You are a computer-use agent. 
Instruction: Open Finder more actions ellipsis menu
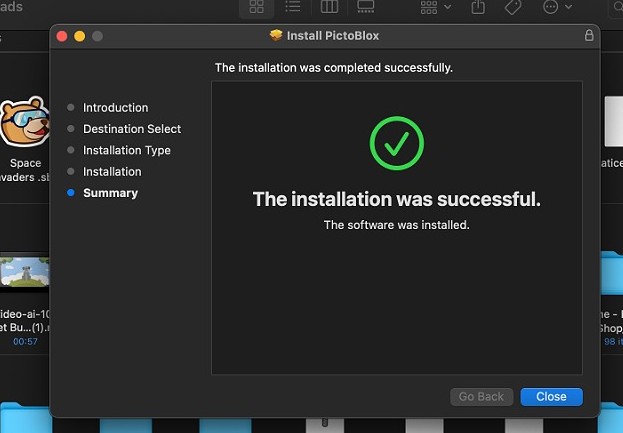(557, 7)
